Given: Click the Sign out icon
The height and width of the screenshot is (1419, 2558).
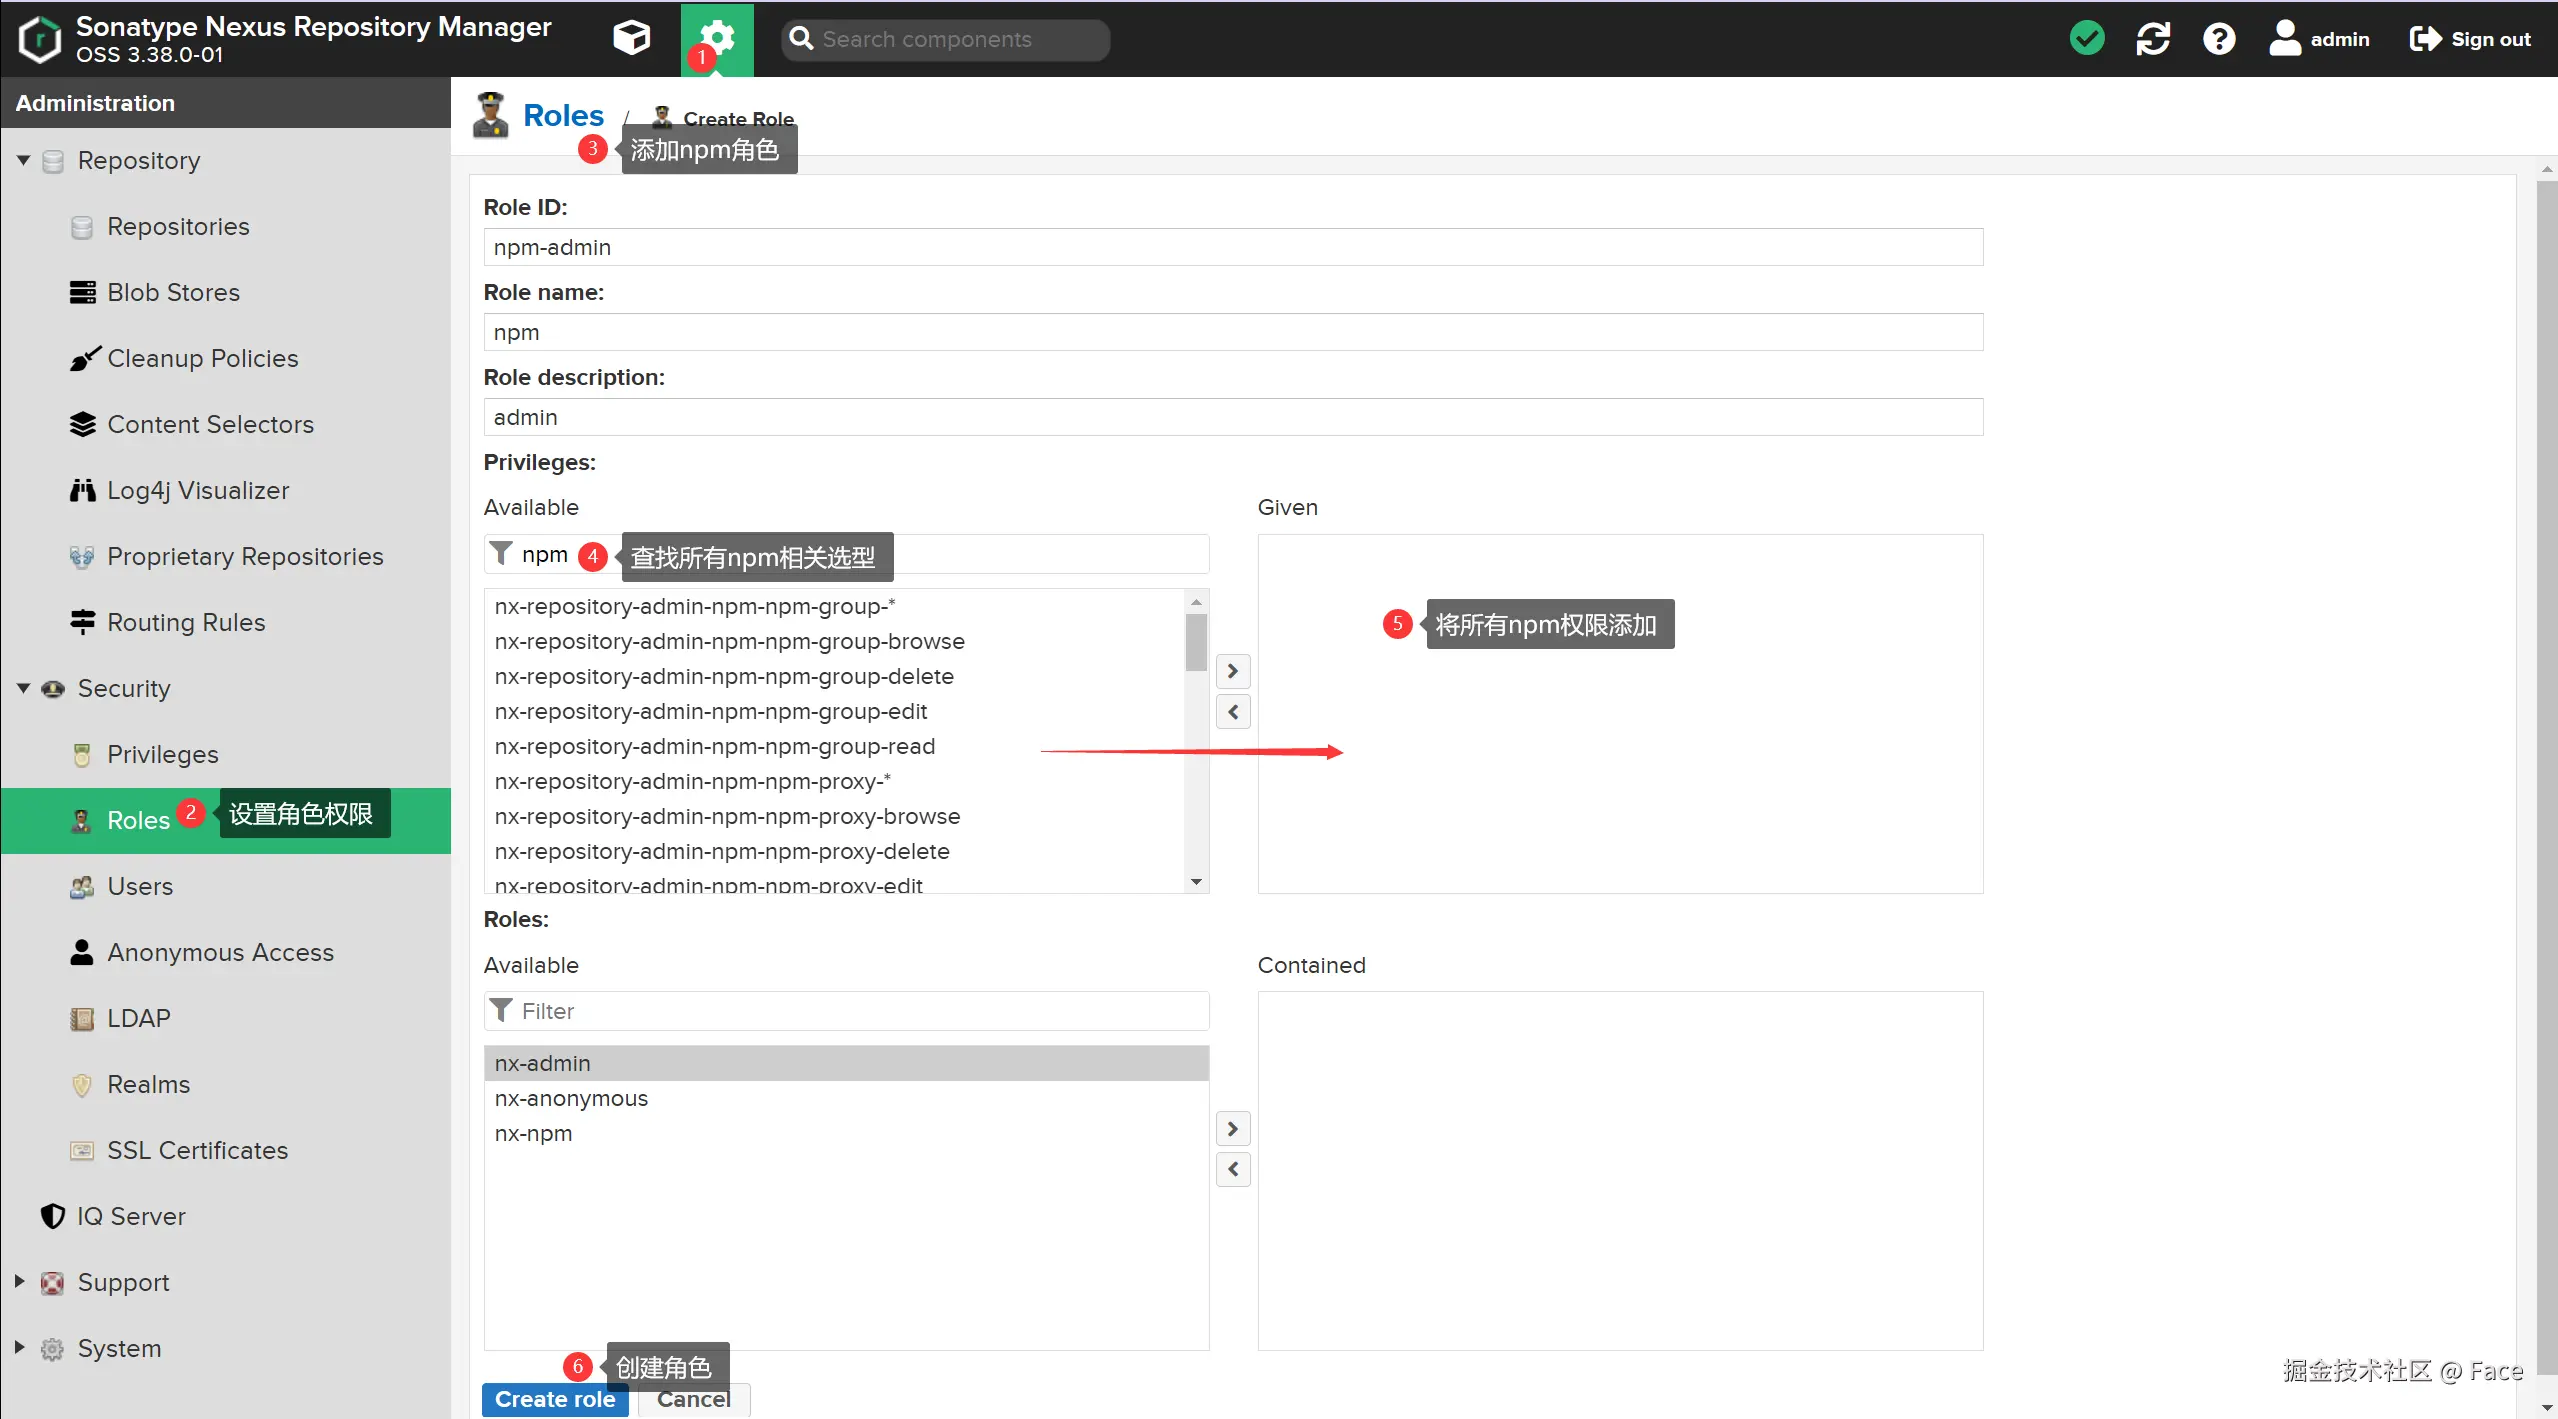Looking at the screenshot, I should point(2424,39).
